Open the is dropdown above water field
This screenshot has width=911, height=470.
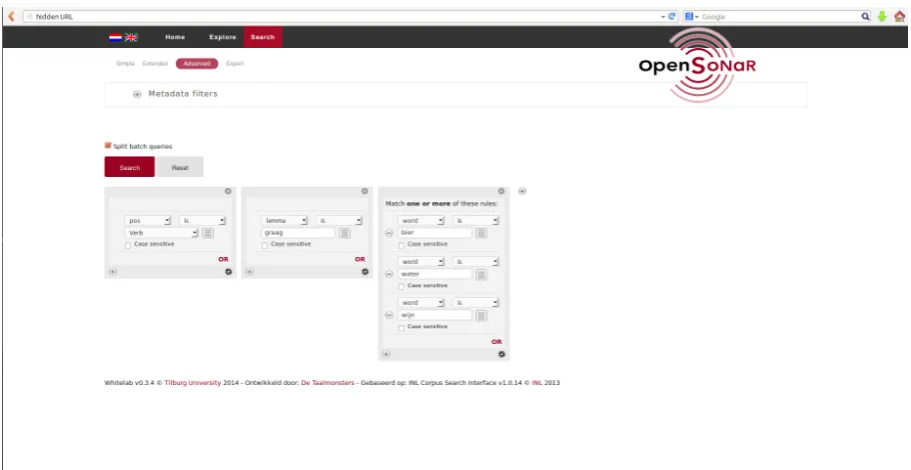tap(476, 262)
